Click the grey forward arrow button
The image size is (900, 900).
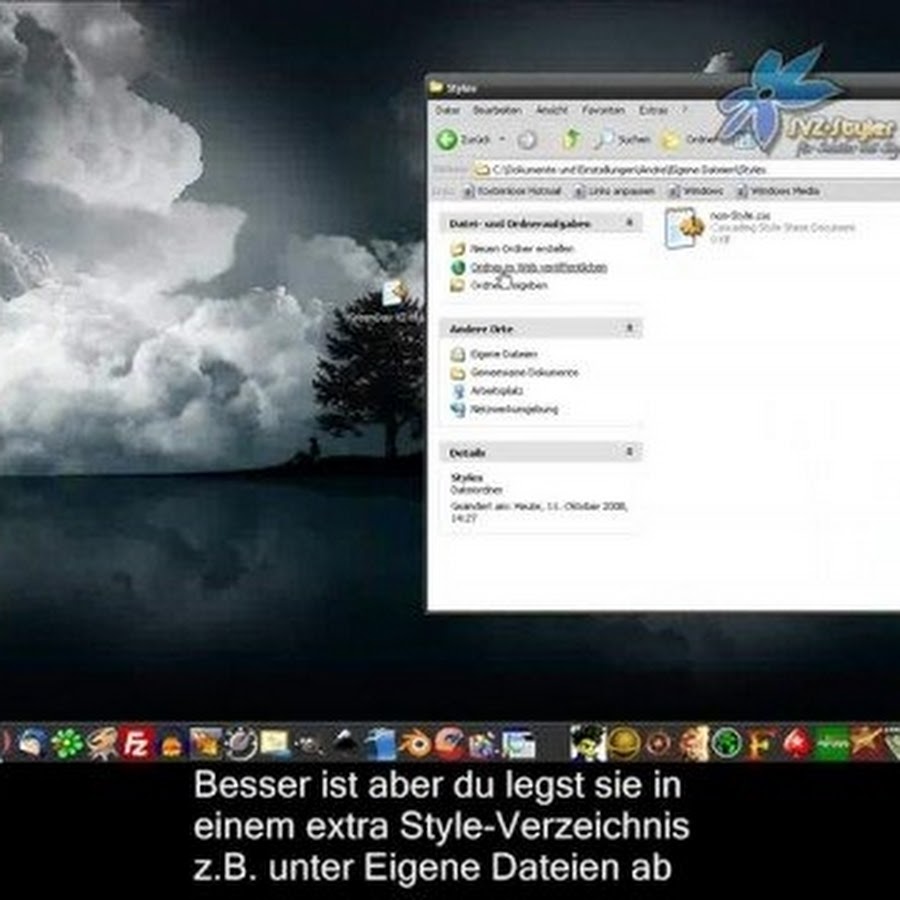coord(527,140)
